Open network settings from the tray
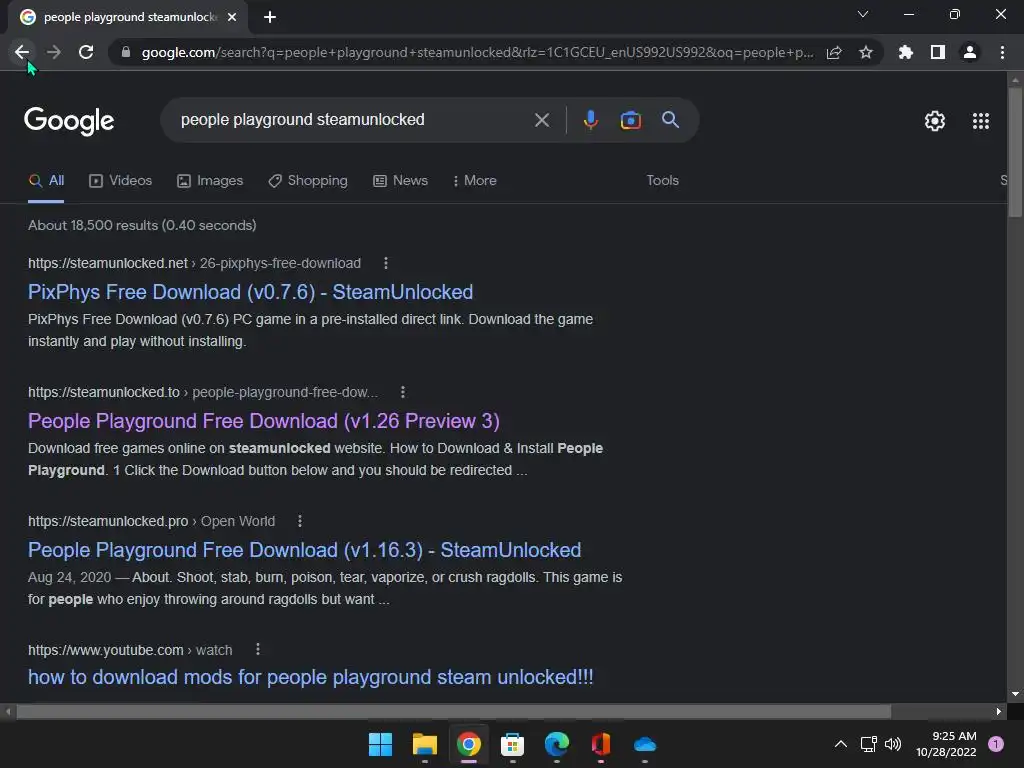Image resolution: width=1024 pixels, height=768 pixels. [868, 744]
